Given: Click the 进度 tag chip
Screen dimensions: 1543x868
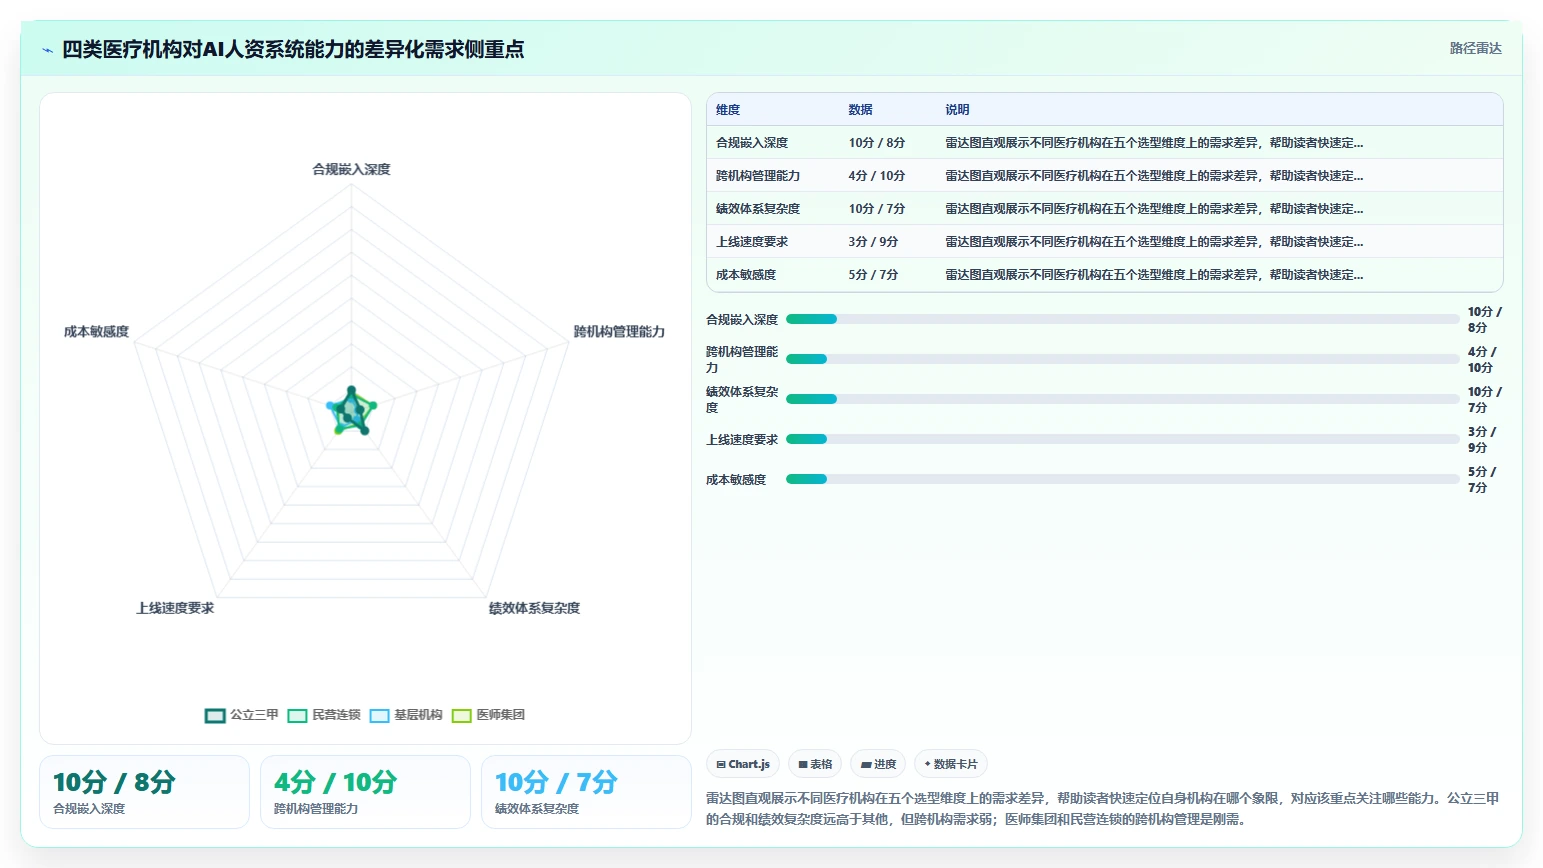Looking at the screenshot, I should pos(878,764).
